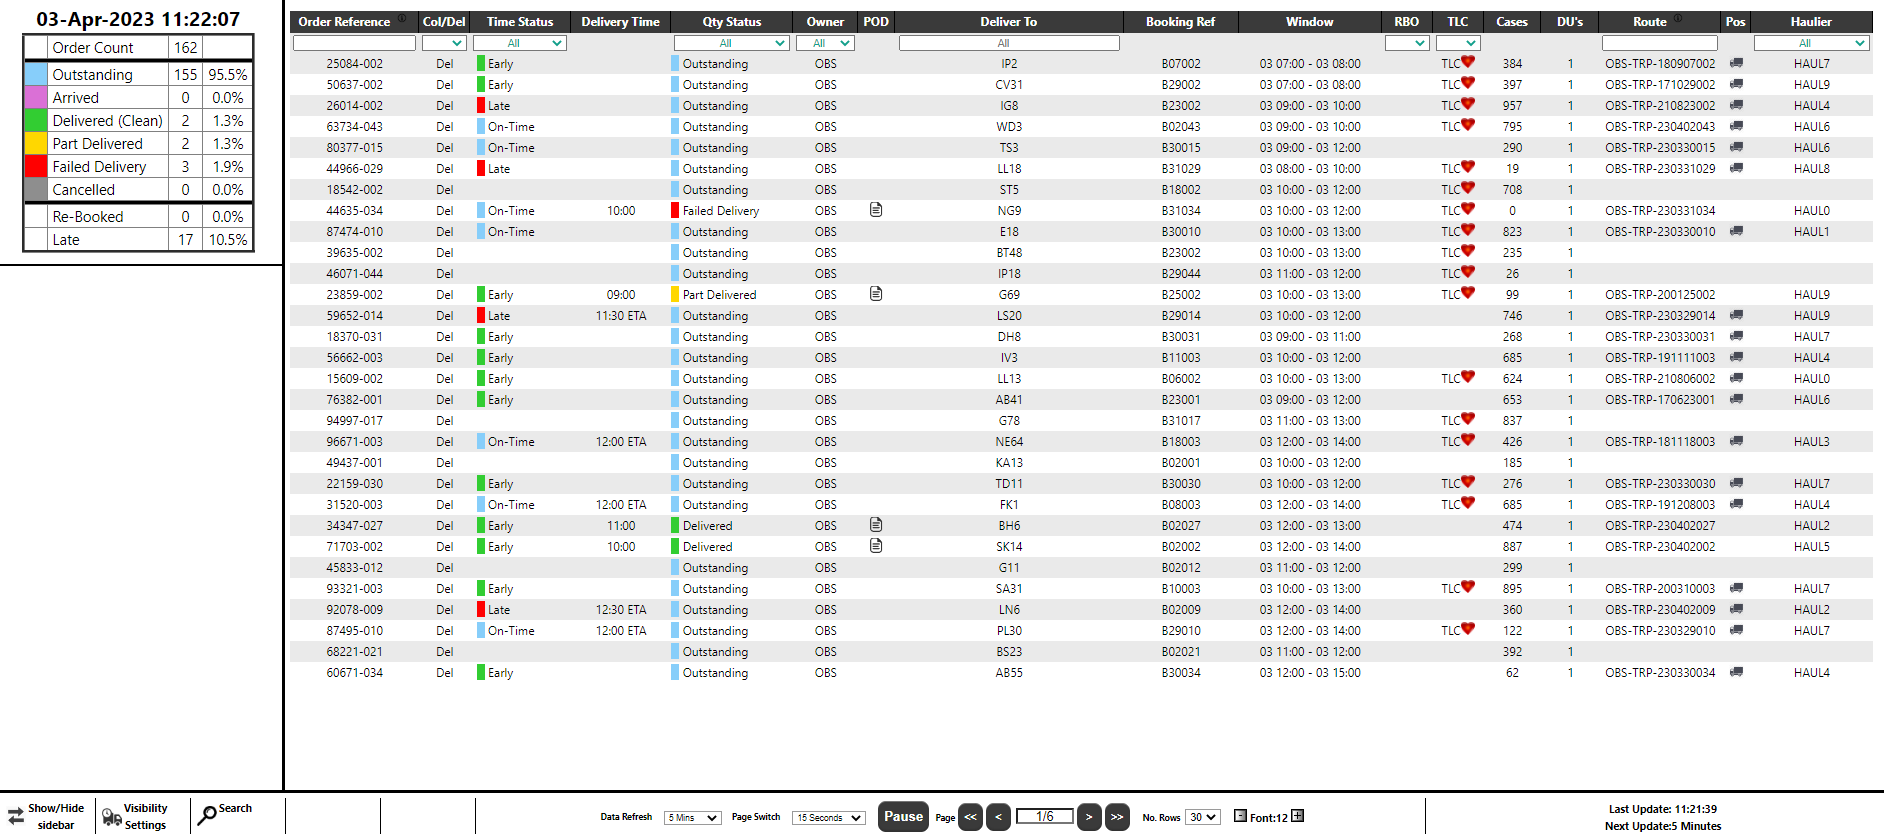Screen dimensions: 1884x834
Task: Open the Haulier filter dropdown
Action: [1811, 43]
